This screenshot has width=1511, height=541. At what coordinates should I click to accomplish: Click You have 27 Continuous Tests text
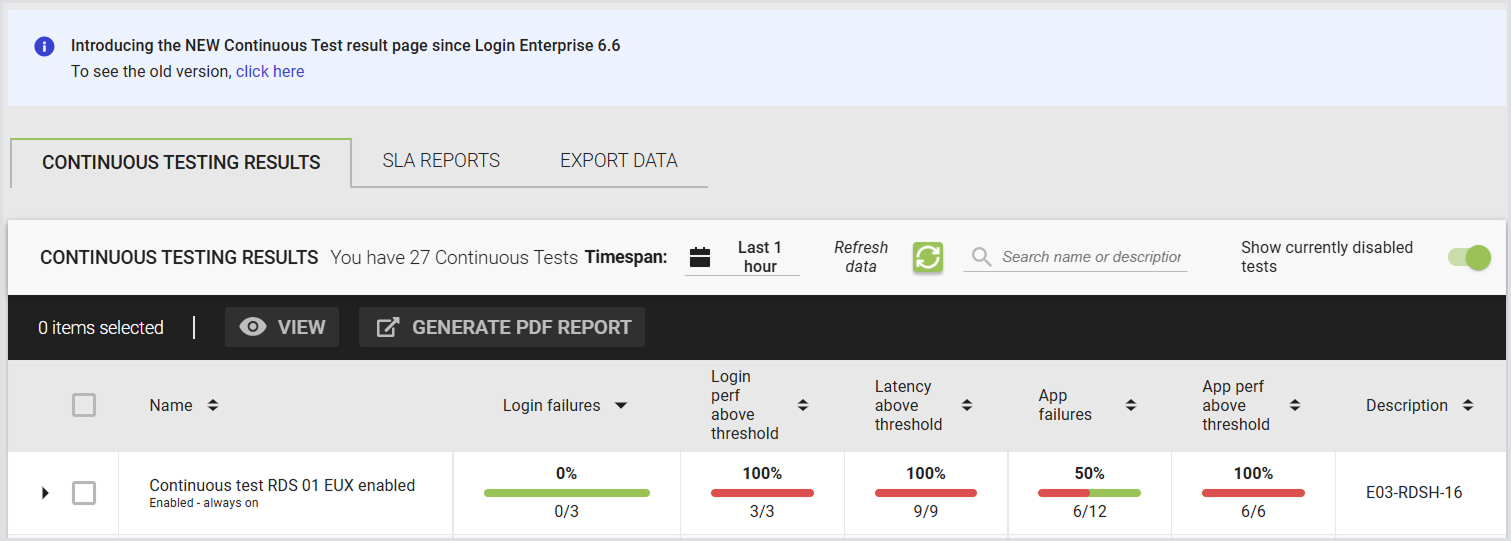pyautogui.click(x=454, y=257)
